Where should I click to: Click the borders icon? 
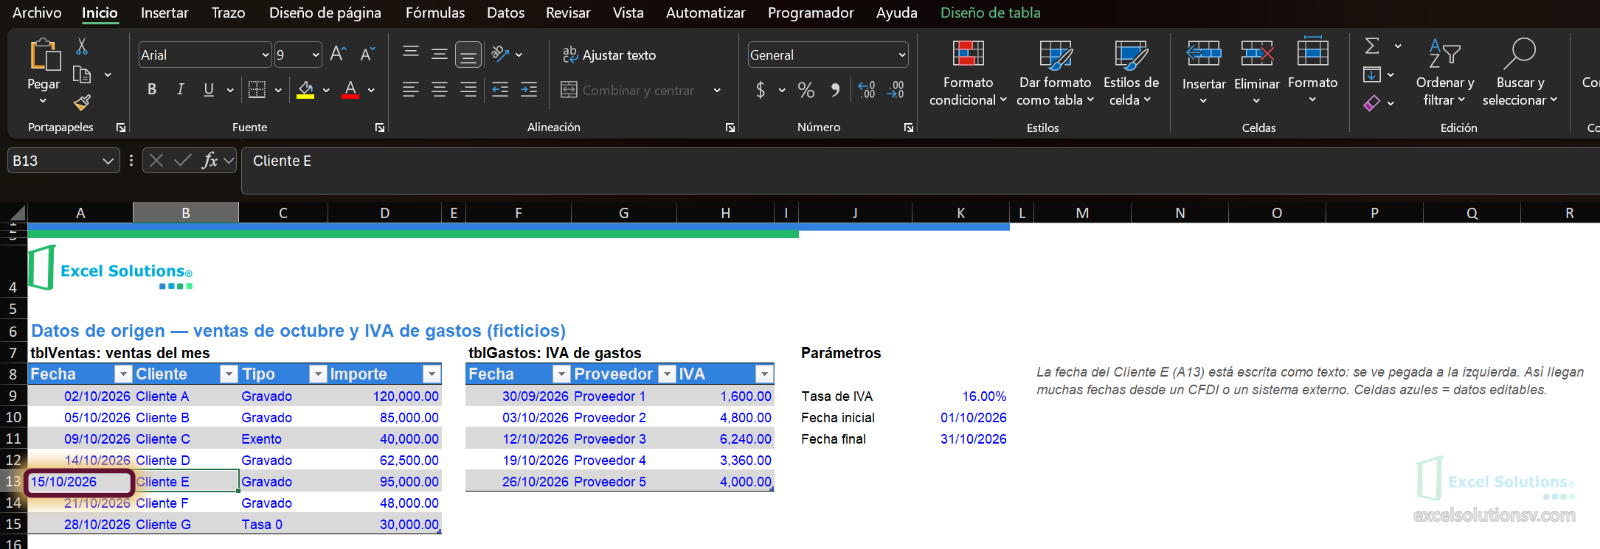pyautogui.click(x=257, y=89)
